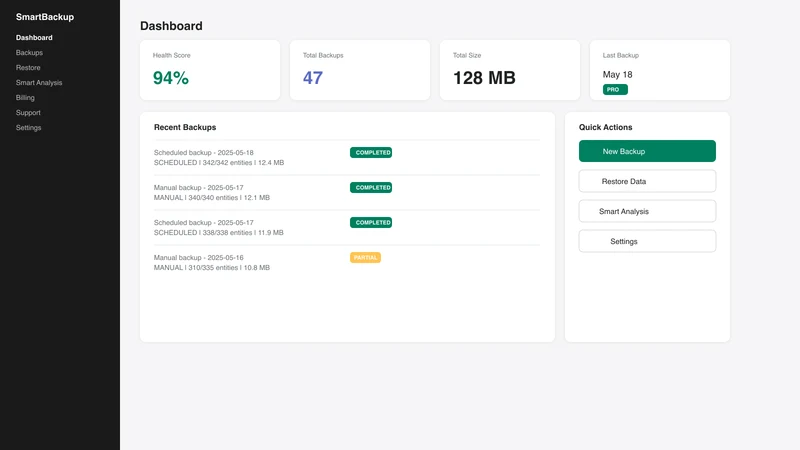
Task: Click COMPLETED badge for Scheduled backup 2025-05-17
Action: tap(371, 222)
